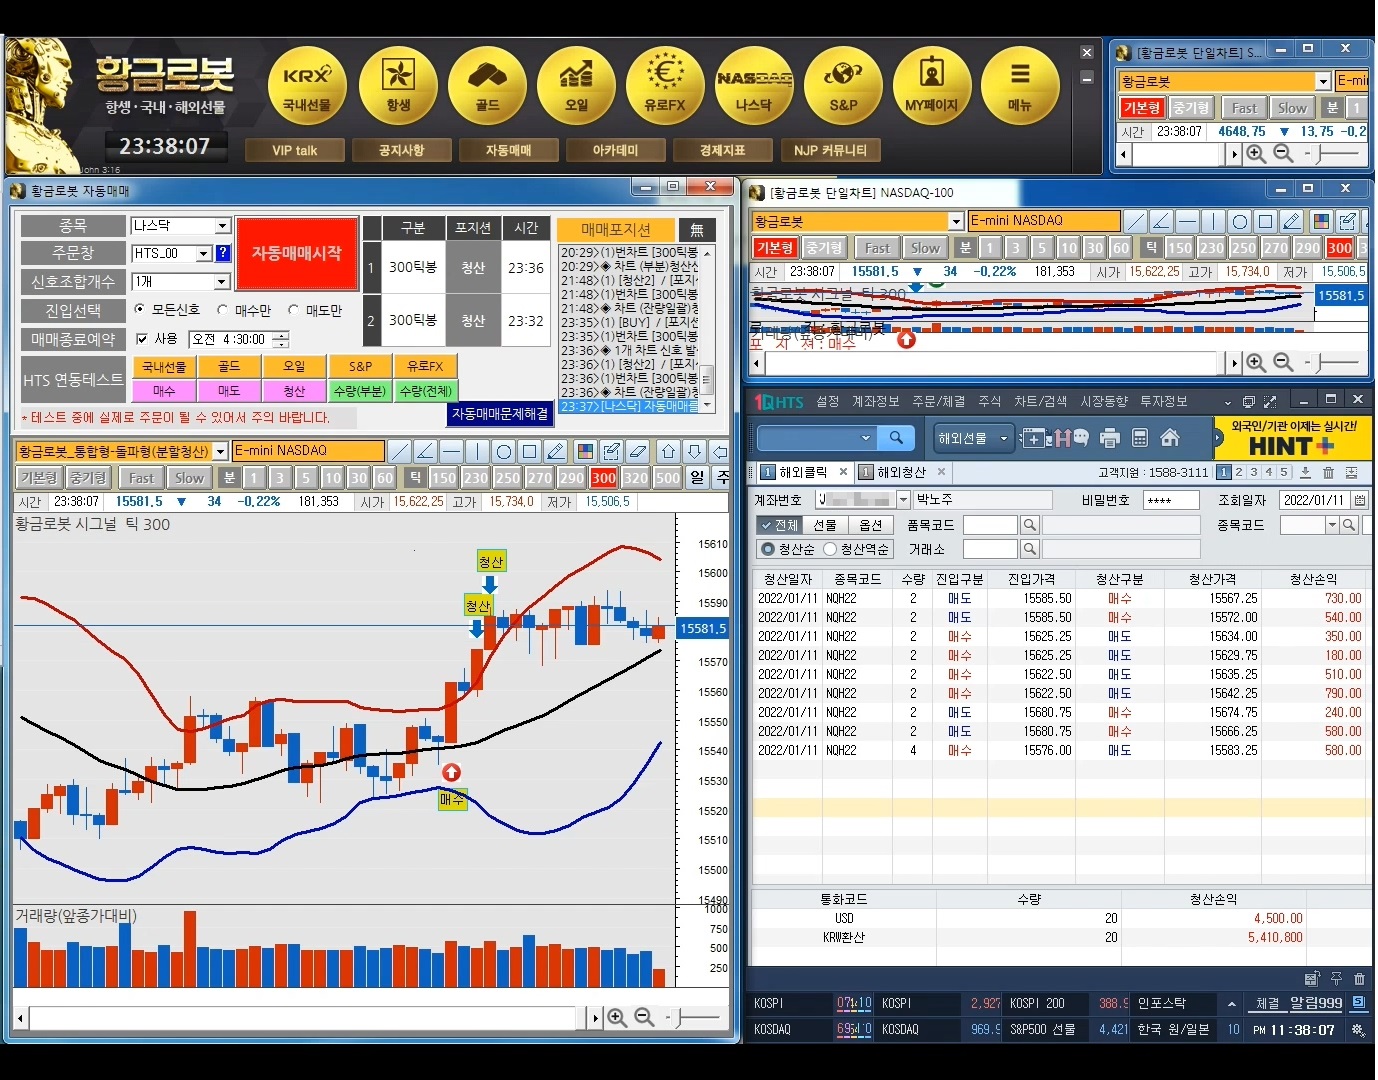The height and width of the screenshot is (1080, 1378).
Task: Open color palette icon in main chart
Action: click(x=586, y=451)
